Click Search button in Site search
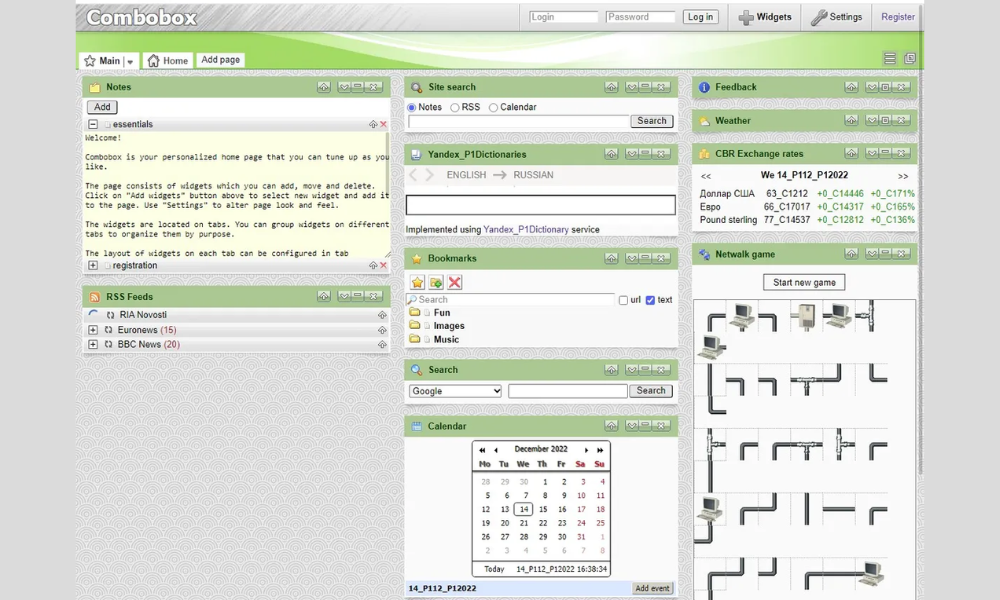The width and height of the screenshot is (1000, 600). (651, 121)
